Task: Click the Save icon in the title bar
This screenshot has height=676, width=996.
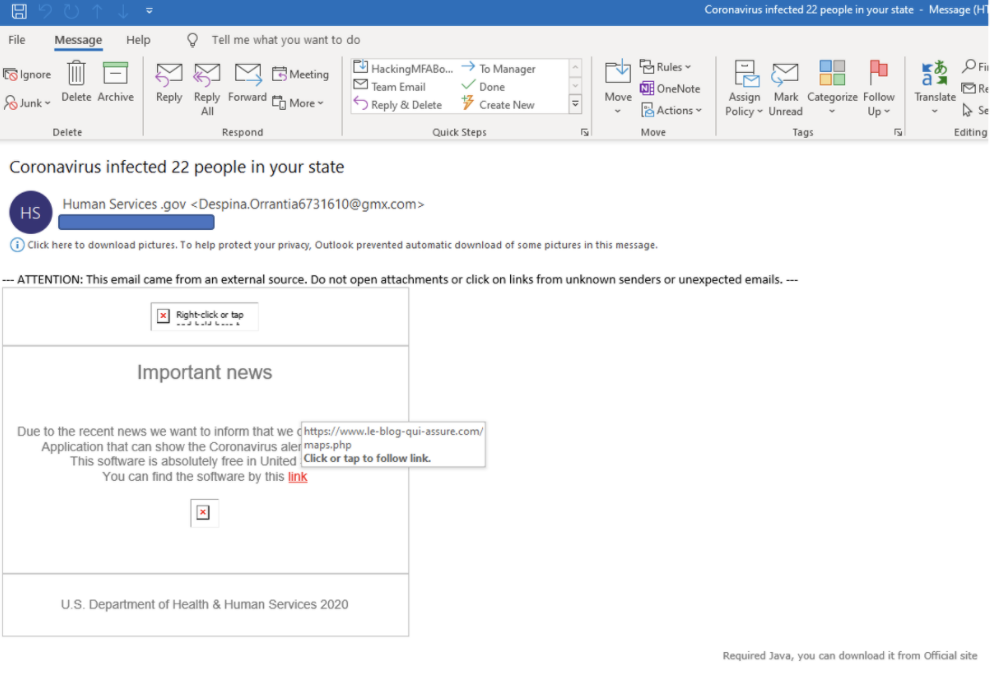Action: coord(18,11)
